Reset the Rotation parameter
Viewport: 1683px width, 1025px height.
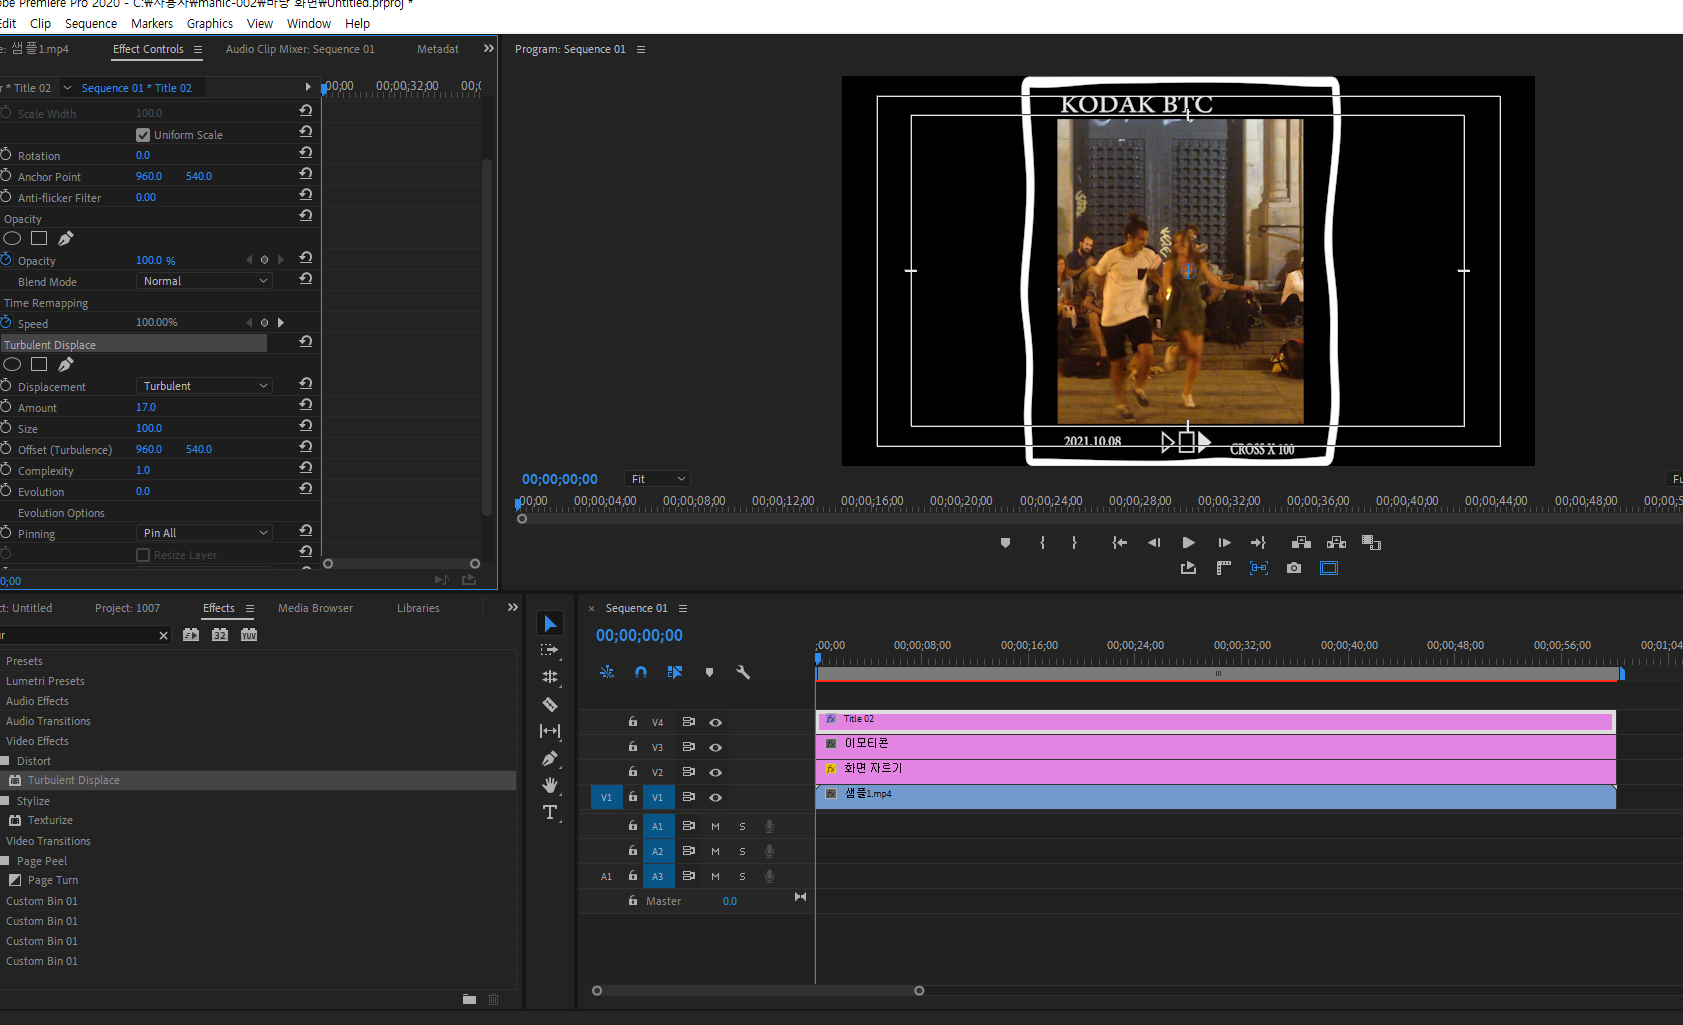tap(306, 153)
